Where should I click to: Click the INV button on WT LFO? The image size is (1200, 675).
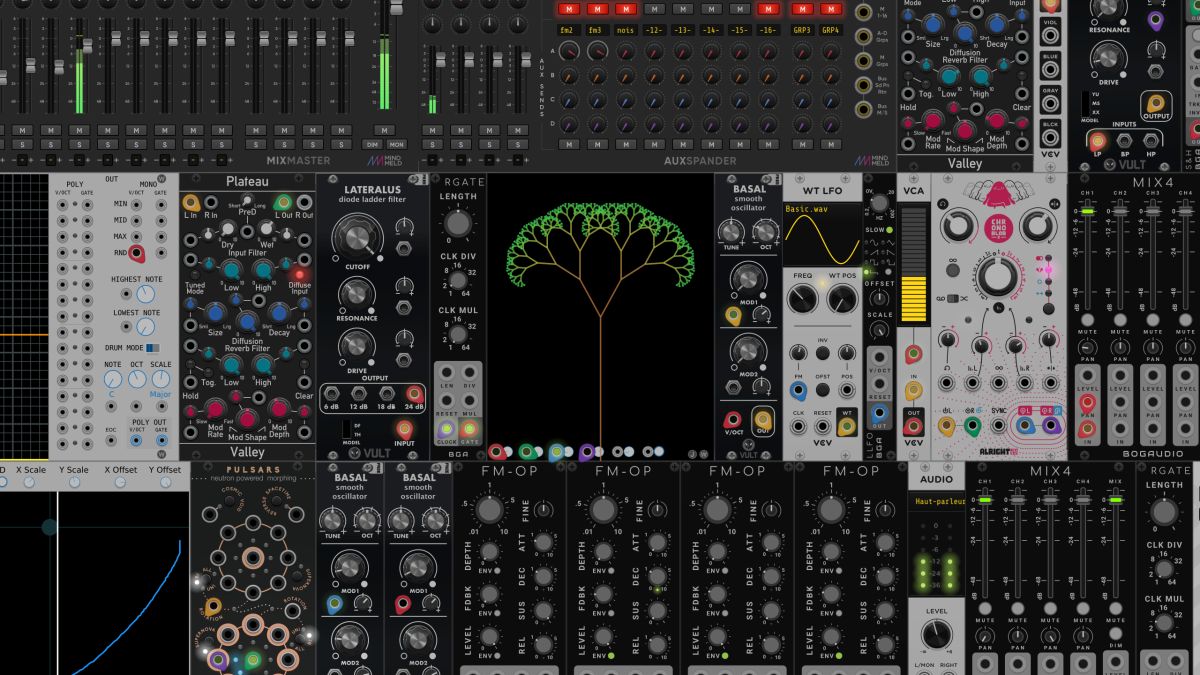[x=823, y=353]
